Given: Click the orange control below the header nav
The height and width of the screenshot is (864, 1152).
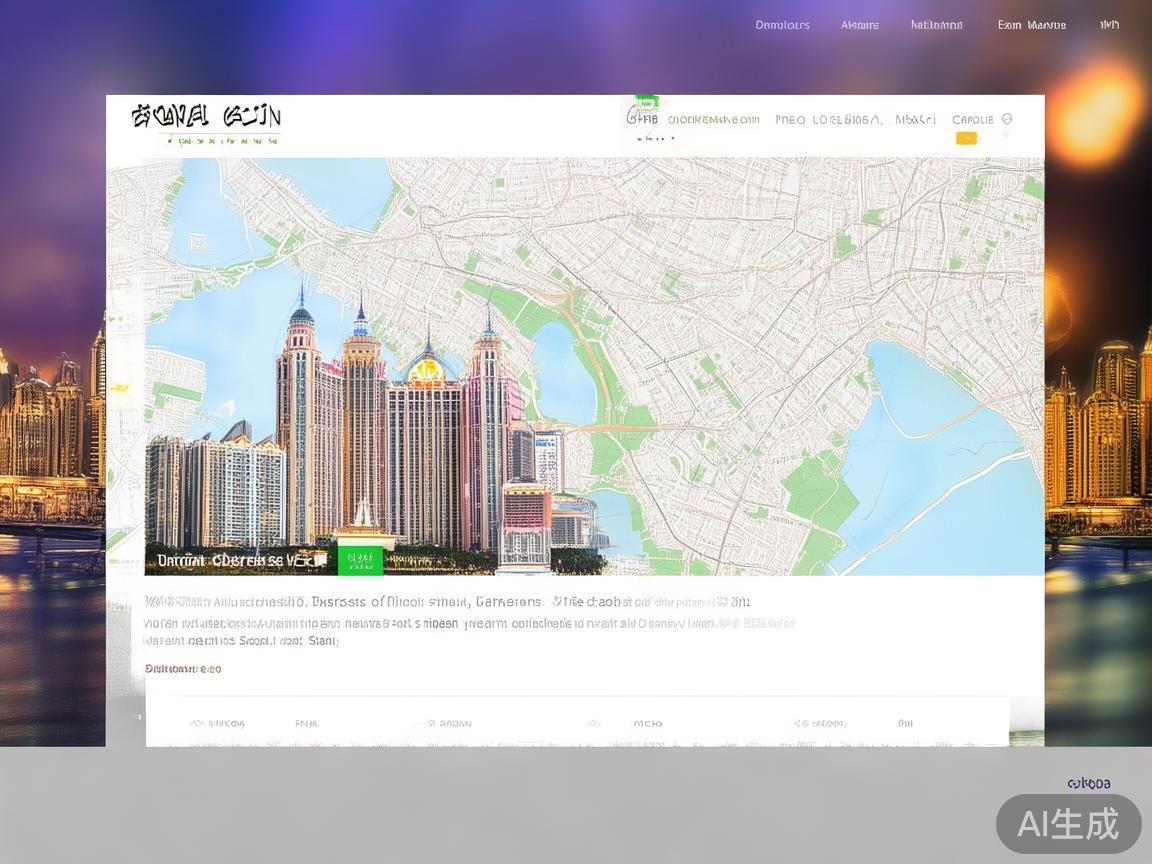Looking at the screenshot, I should 966,137.
